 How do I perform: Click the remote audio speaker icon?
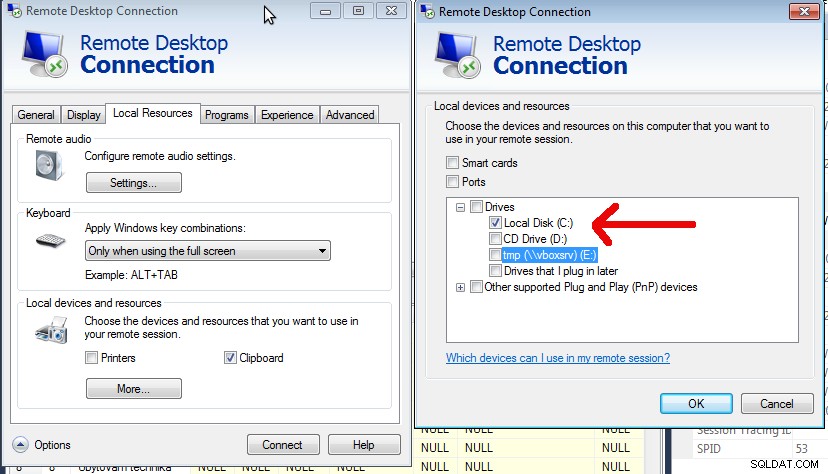click(x=50, y=165)
